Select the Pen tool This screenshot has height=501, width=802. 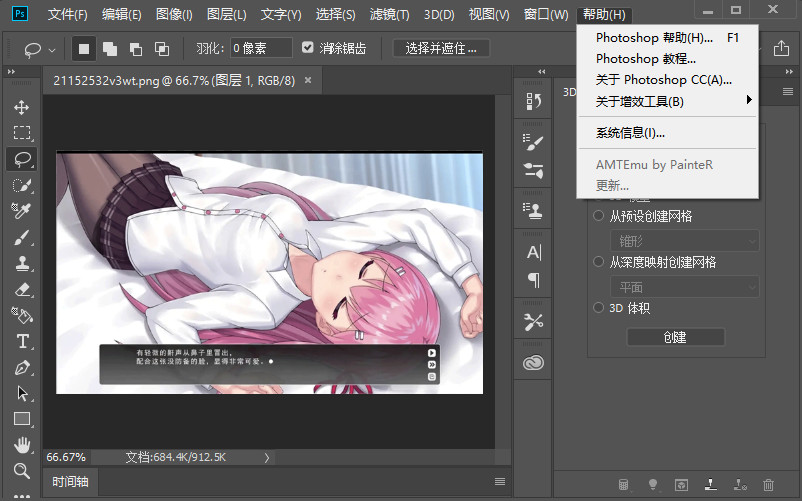(x=21, y=367)
